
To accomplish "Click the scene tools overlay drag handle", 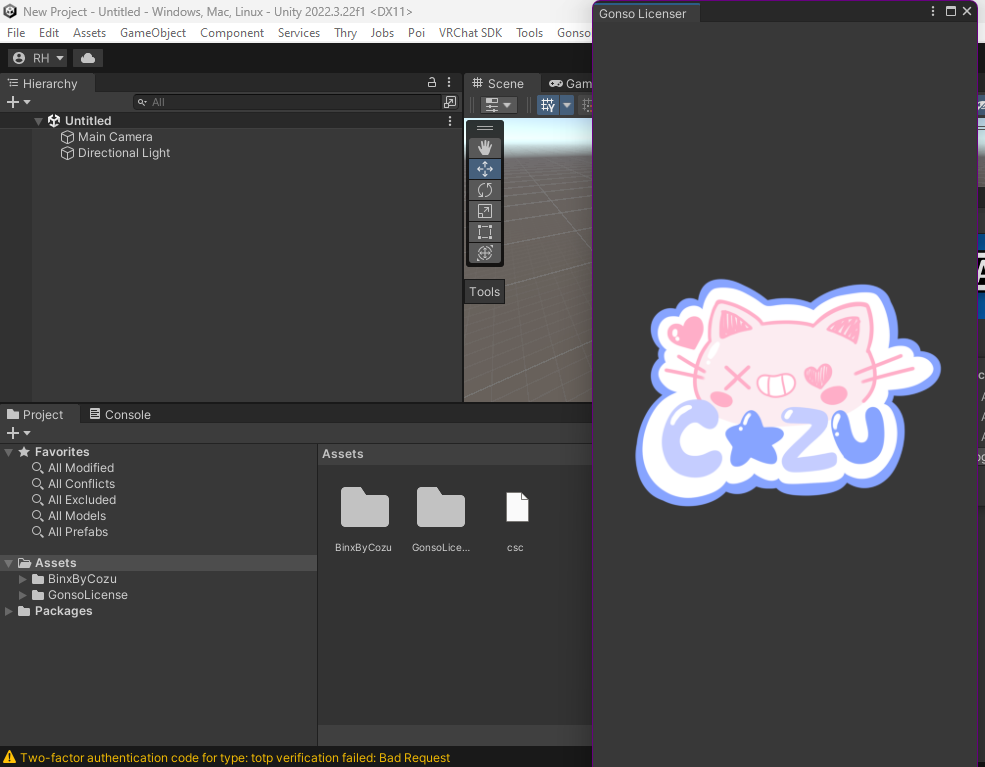I will (x=484, y=128).
